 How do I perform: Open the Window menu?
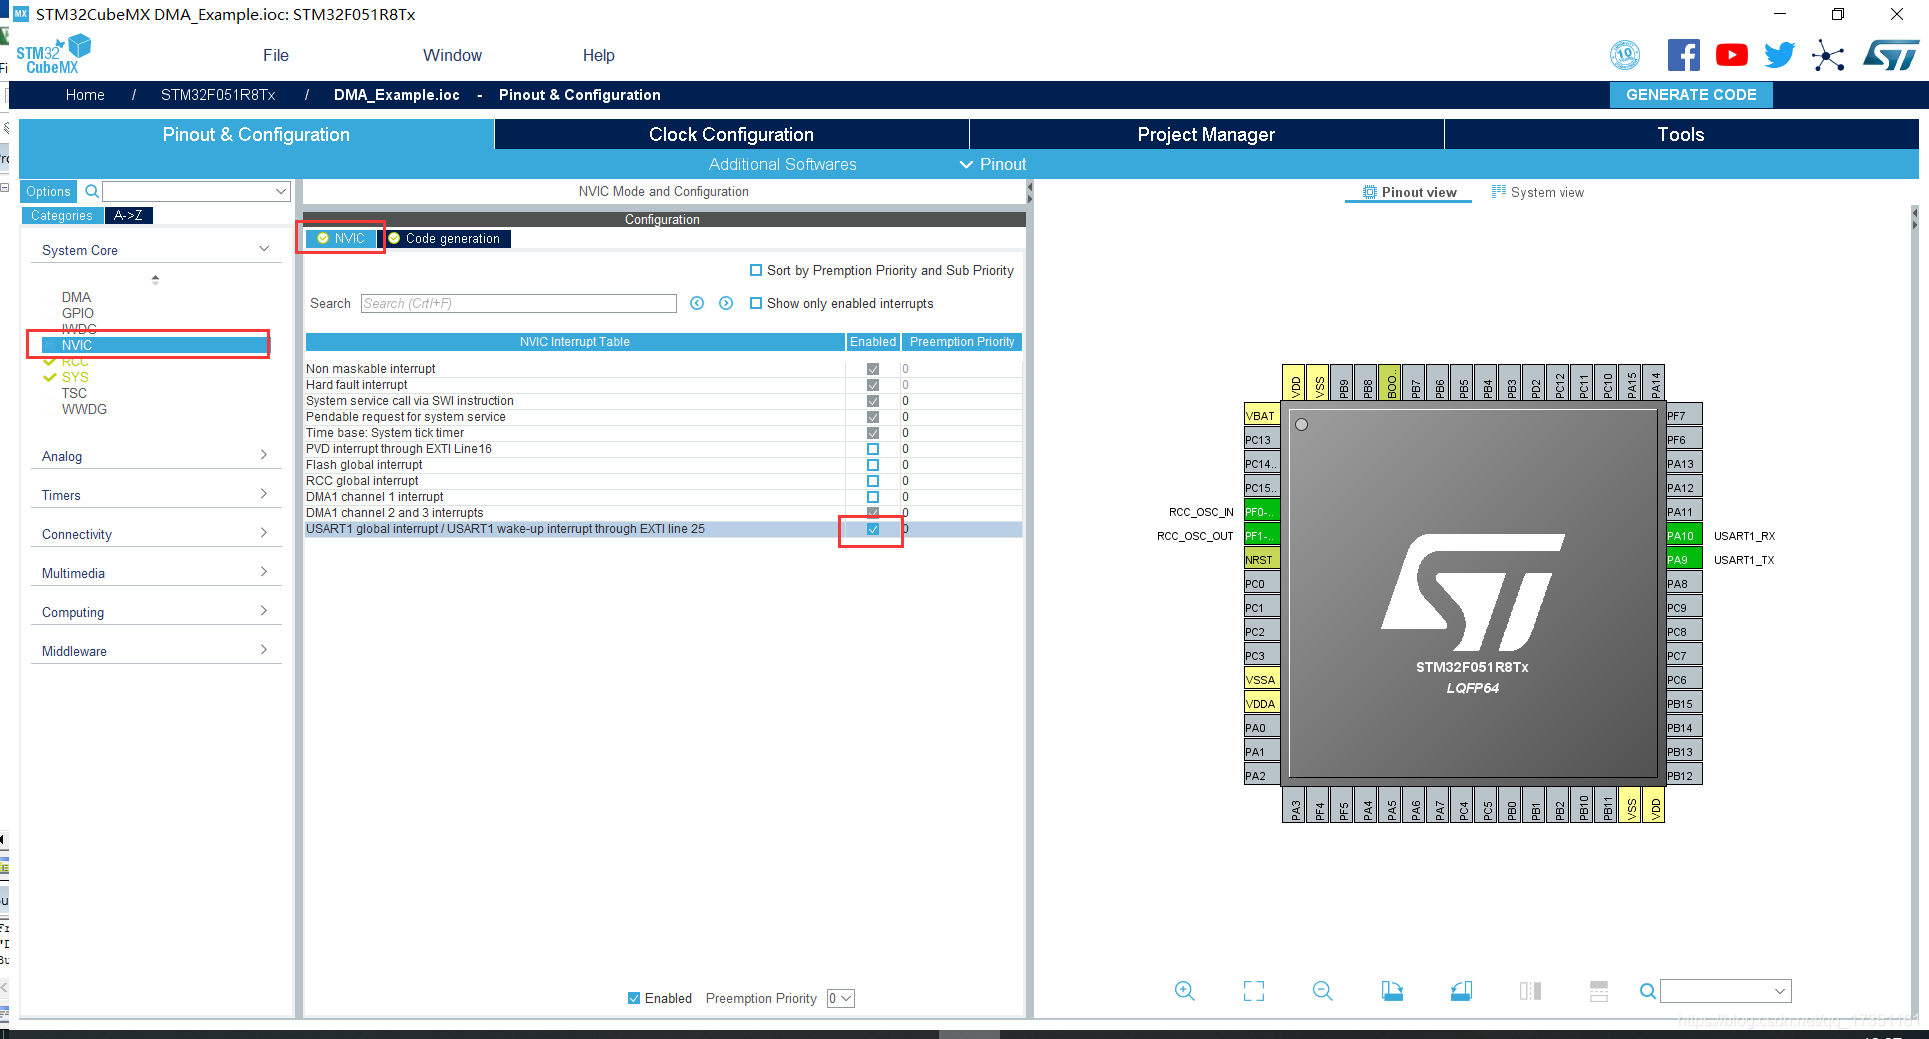(452, 55)
